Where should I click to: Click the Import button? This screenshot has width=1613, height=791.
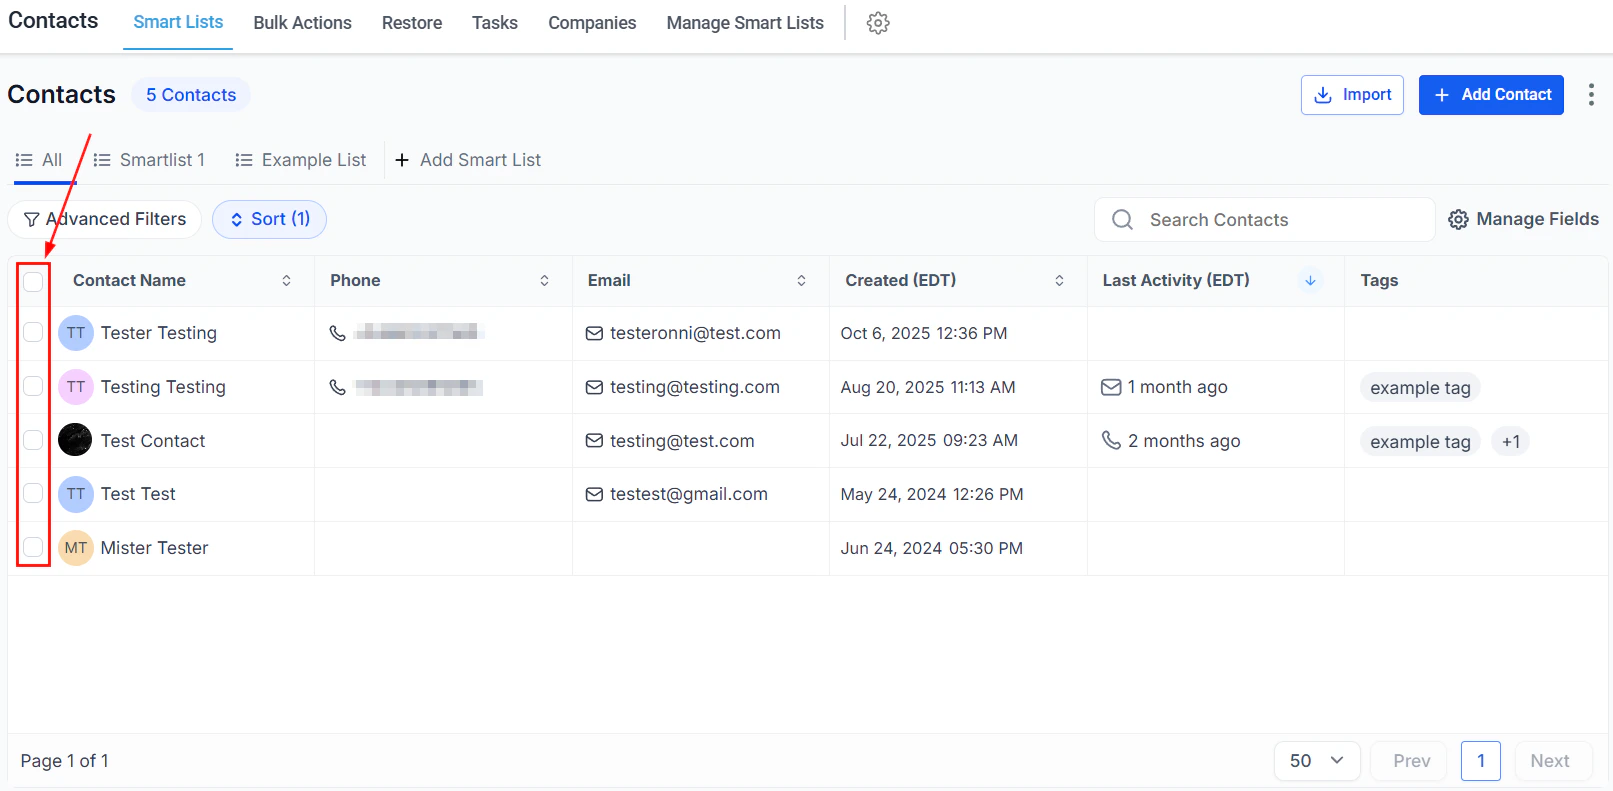pyautogui.click(x=1352, y=95)
